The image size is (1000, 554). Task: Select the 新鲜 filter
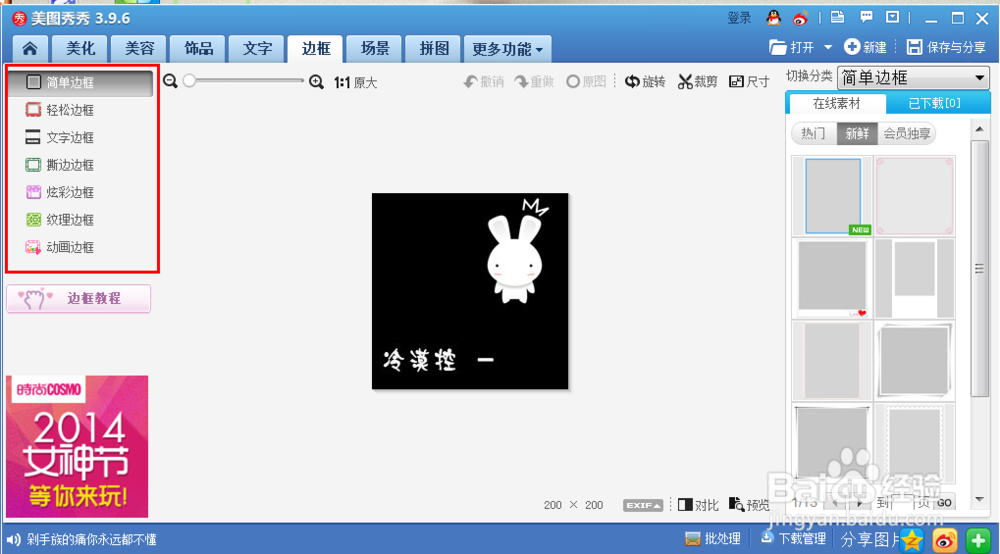tap(857, 133)
